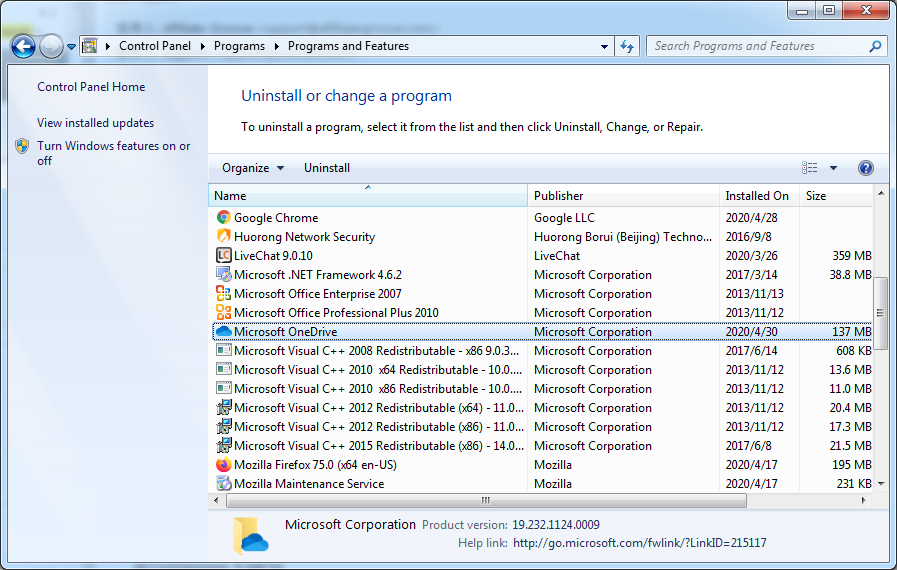Click the vertical scrollbar up arrow
The image size is (897, 570).
pos(881,194)
